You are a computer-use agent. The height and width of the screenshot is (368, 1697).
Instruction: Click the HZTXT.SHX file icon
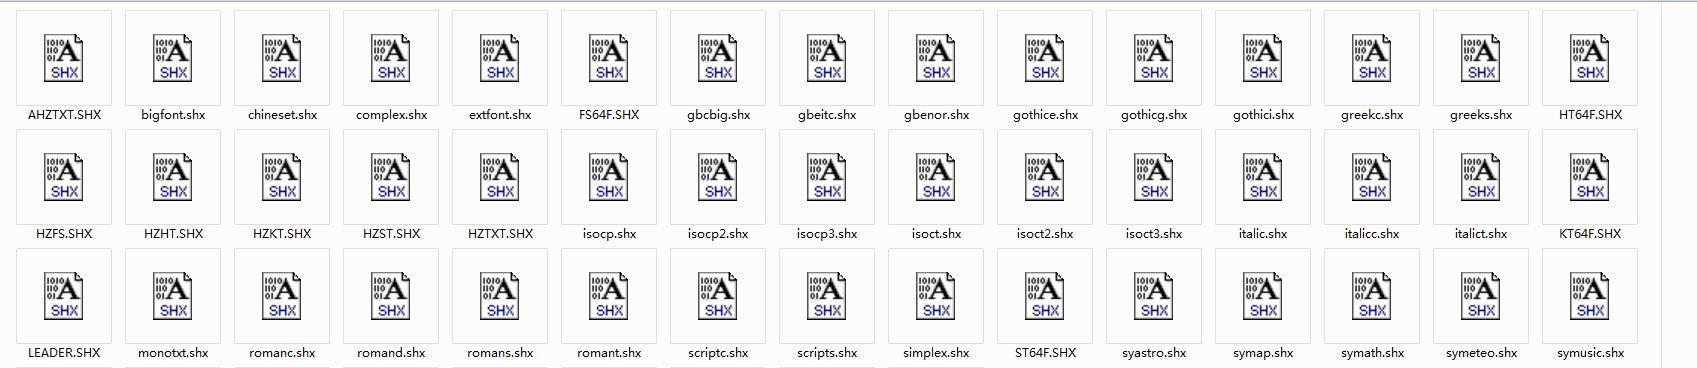[500, 177]
